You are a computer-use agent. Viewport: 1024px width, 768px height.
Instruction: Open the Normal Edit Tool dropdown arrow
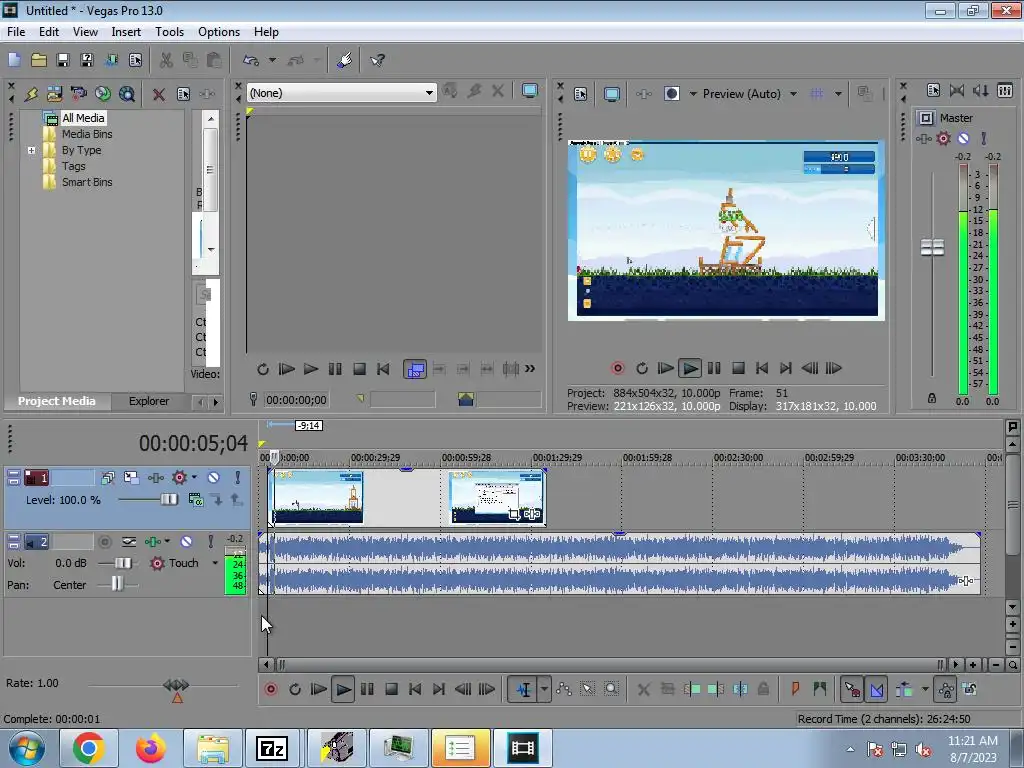coord(544,689)
